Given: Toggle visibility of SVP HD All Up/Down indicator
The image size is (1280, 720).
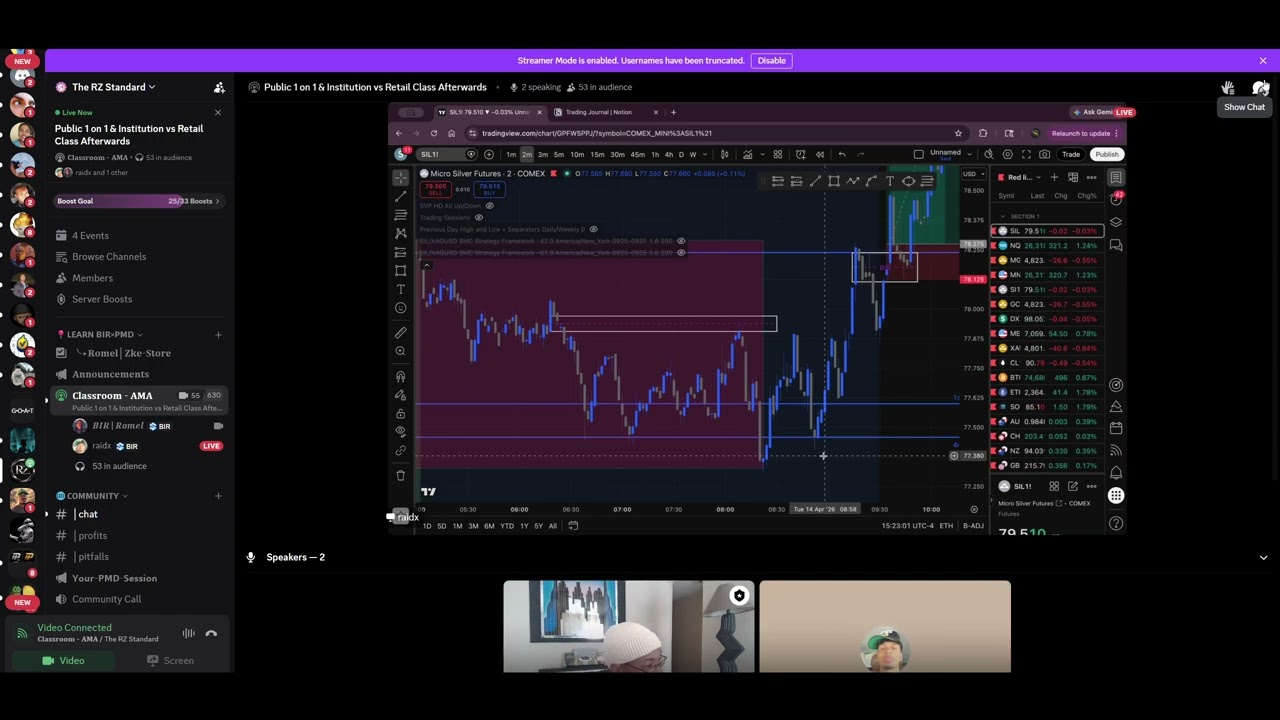Looking at the screenshot, I should [489, 206].
